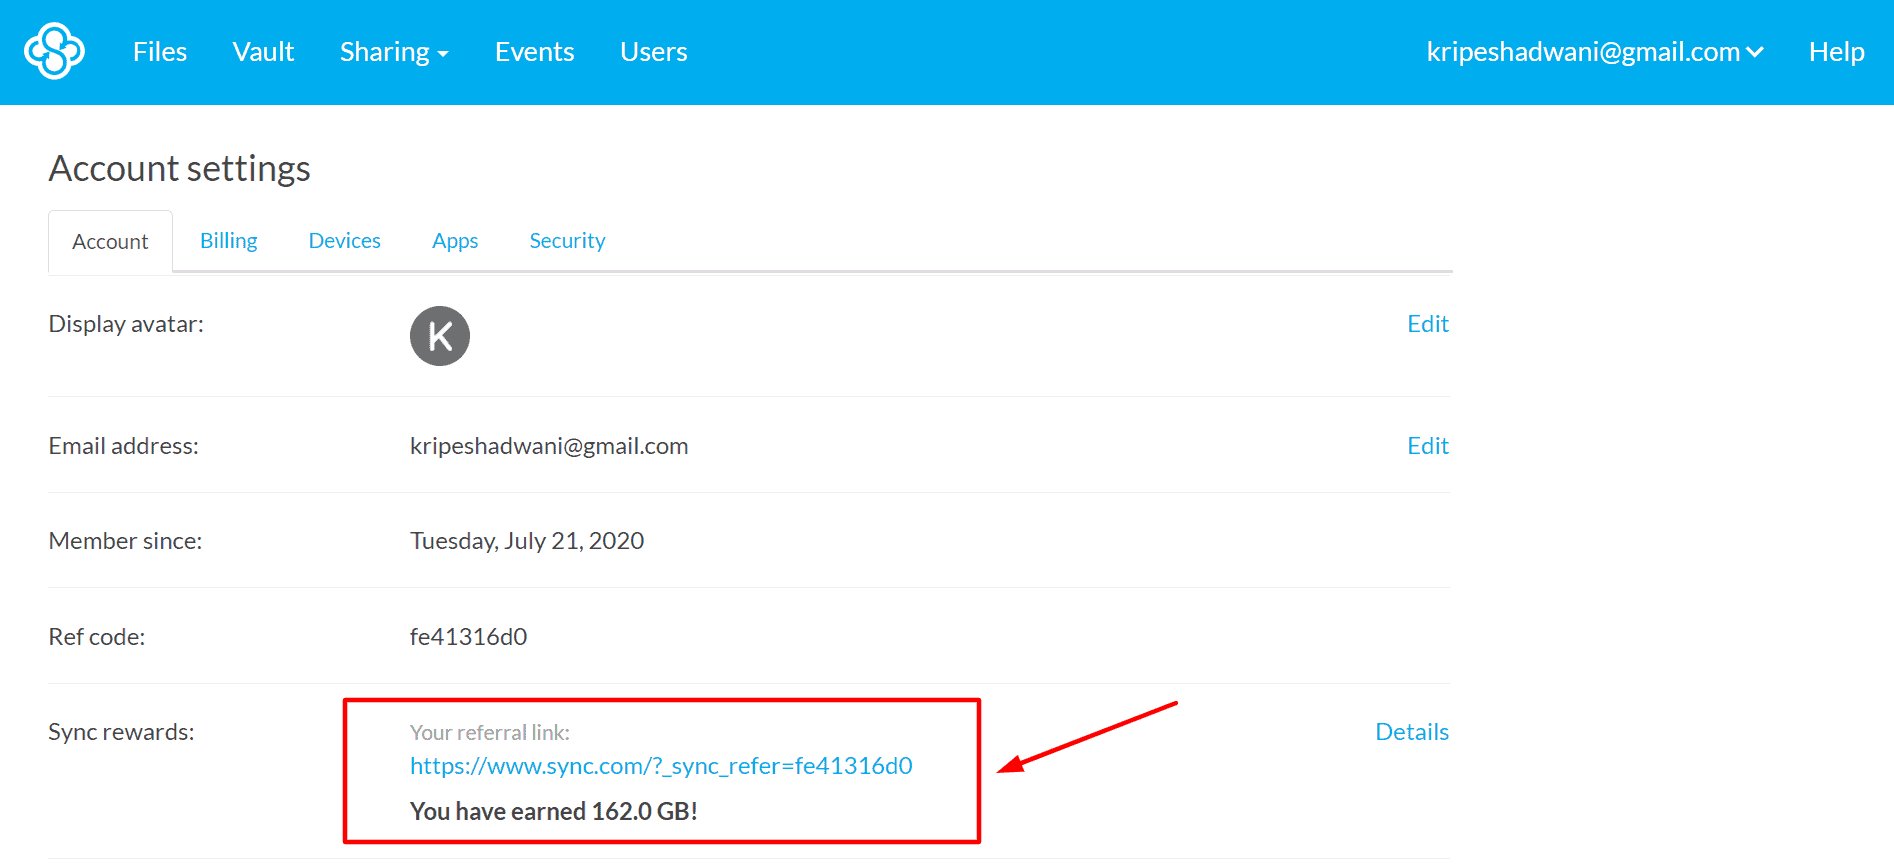The image size is (1894, 864).
Task: Edit the email address
Action: tap(1427, 446)
